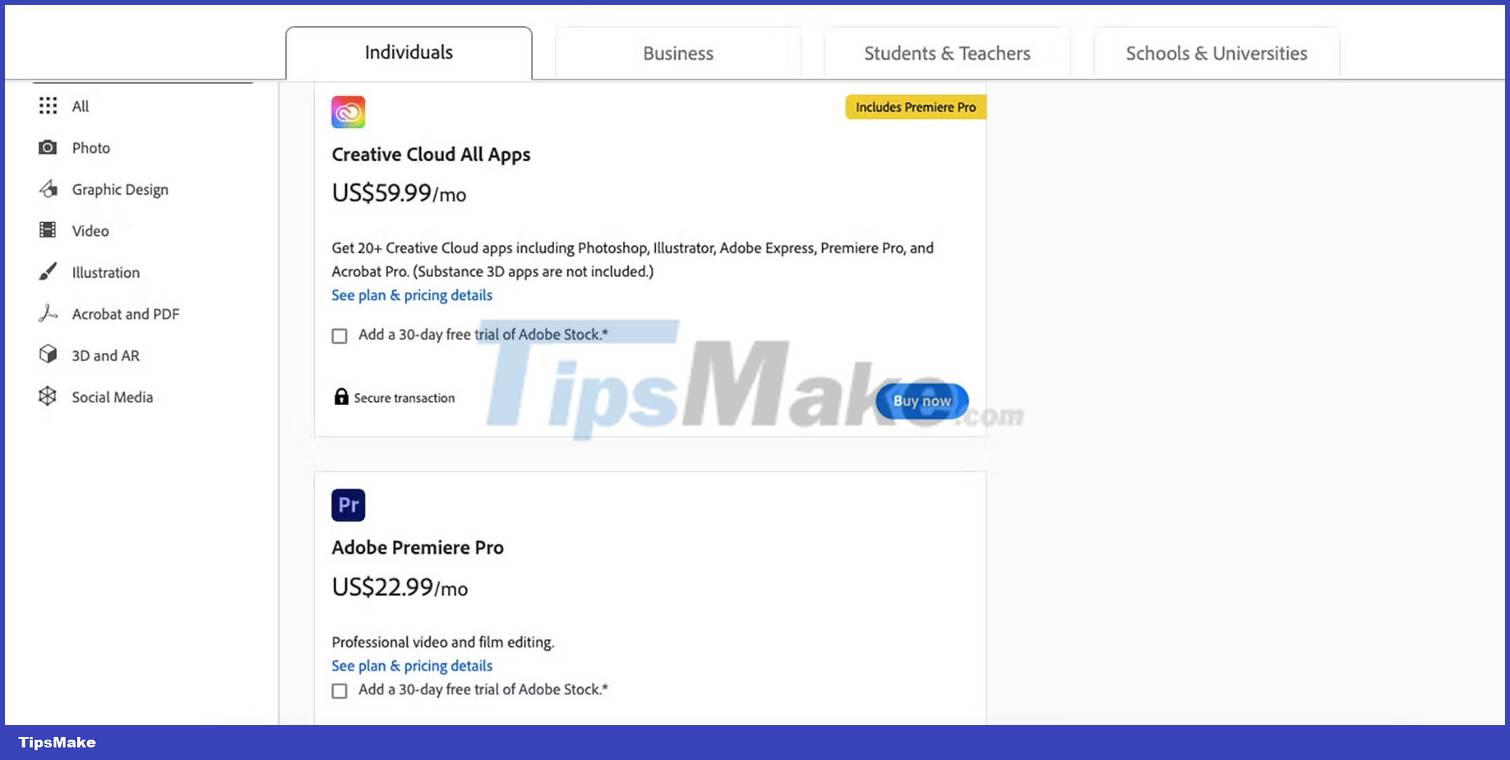This screenshot has height=760, width=1510.
Task: Click the 3D and AR cube icon
Action: tap(48, 355)
